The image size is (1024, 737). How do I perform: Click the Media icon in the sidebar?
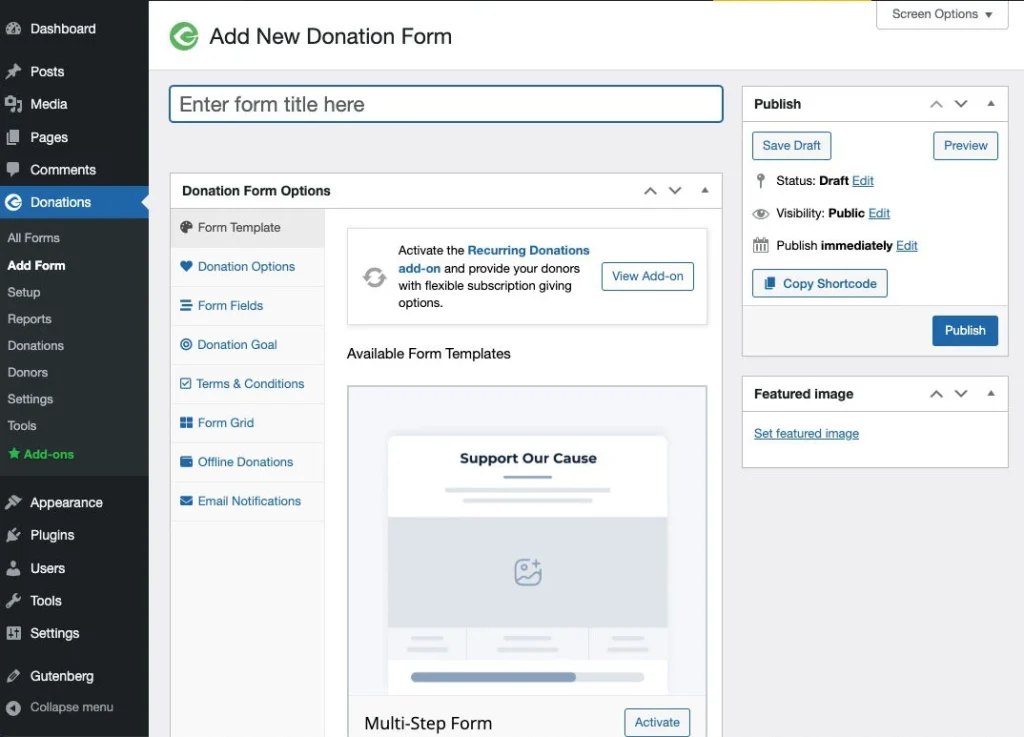click(x=13, y=104)
